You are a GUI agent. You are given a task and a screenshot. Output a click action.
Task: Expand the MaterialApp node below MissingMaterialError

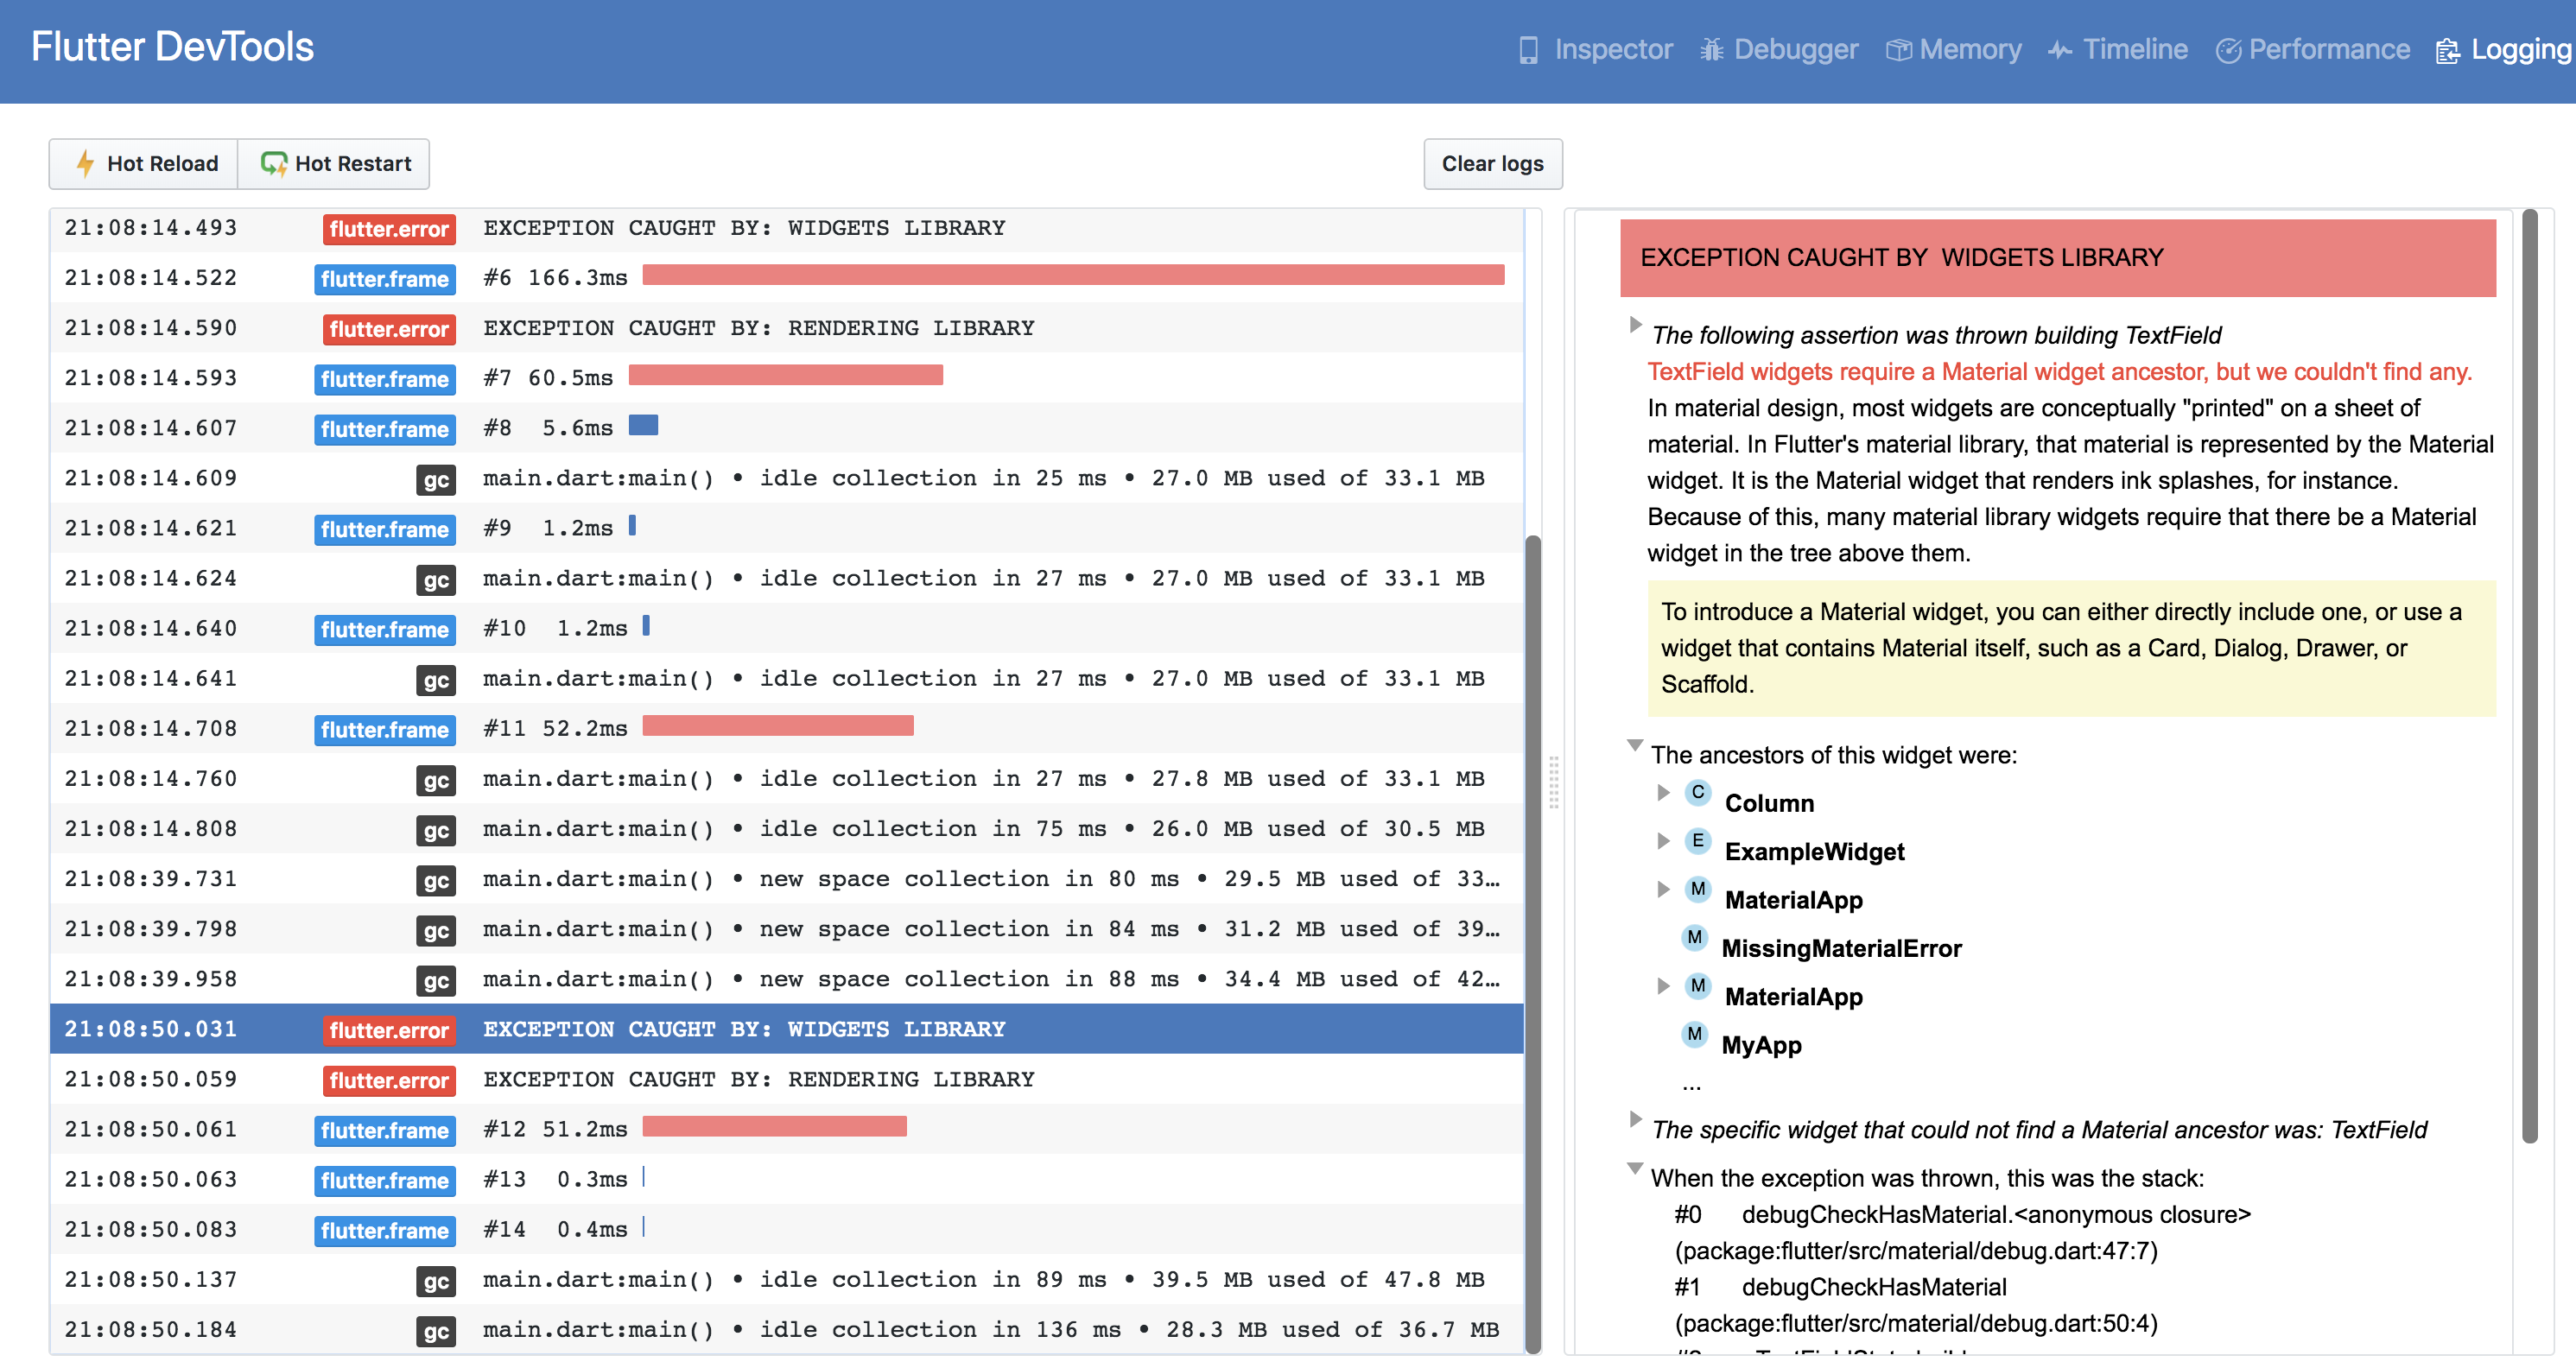(x=1663, y=986)
